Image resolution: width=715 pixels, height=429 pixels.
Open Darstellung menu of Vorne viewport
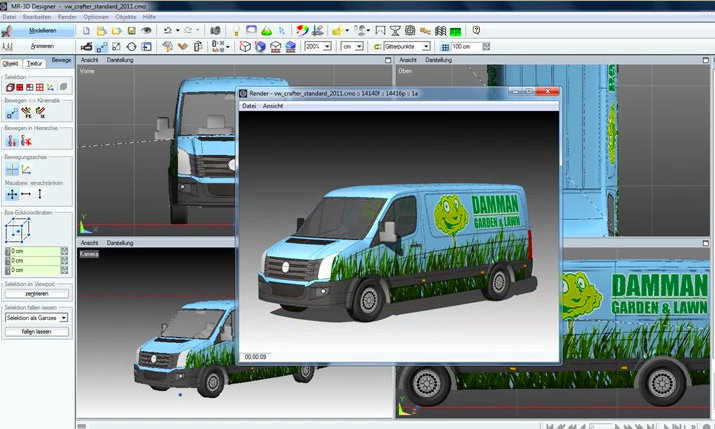[x=120, y=60]
